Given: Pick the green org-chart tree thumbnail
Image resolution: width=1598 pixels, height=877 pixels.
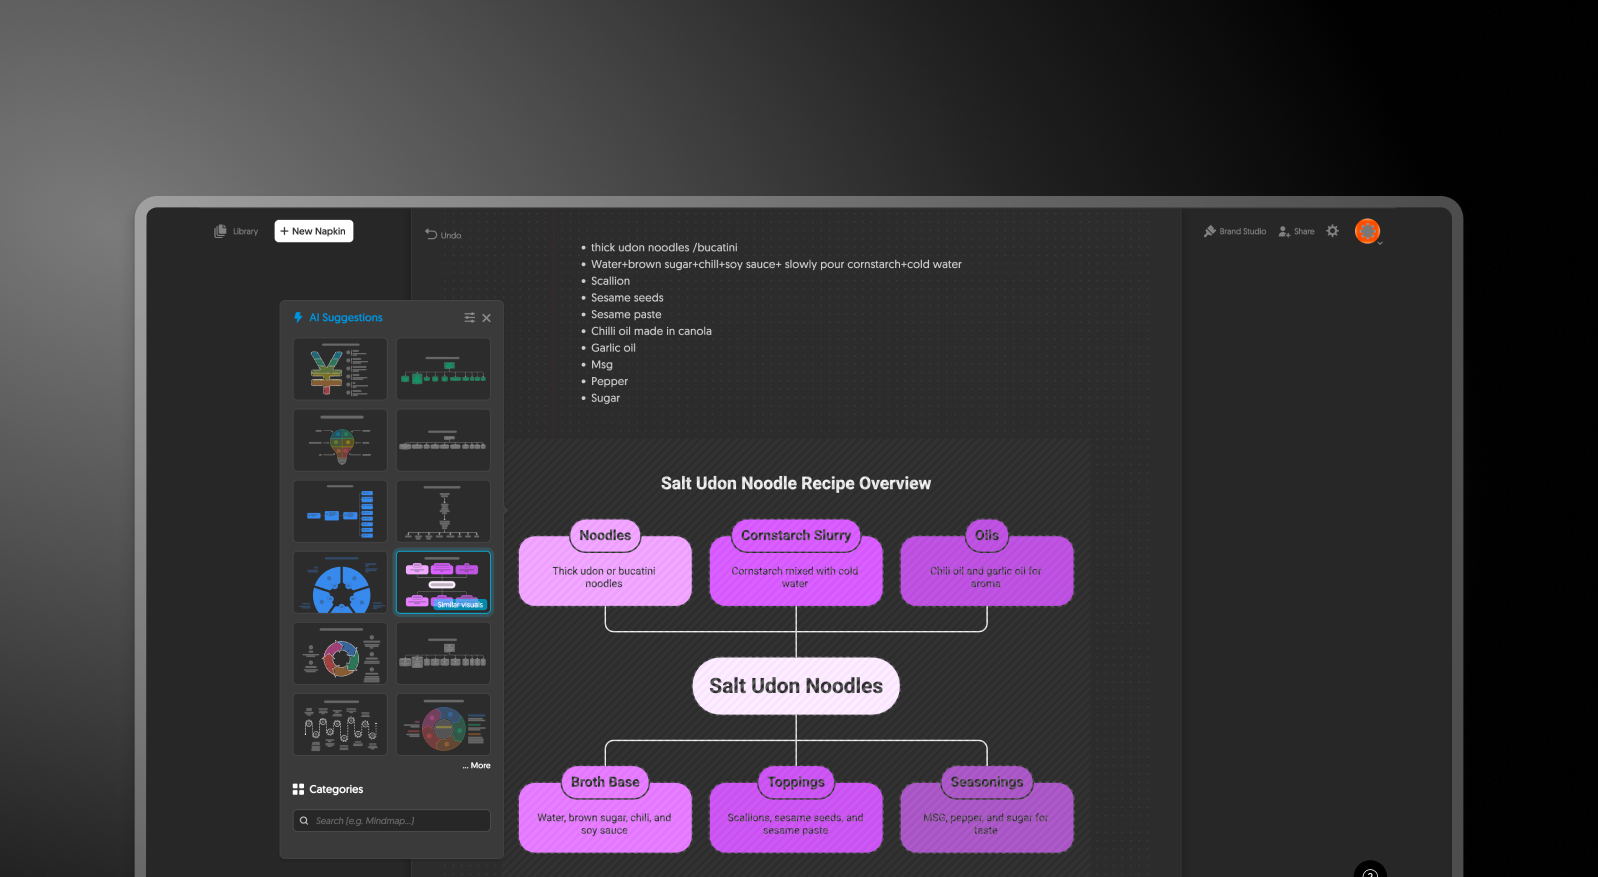Looking at the screenshot, I should (443, 369).
